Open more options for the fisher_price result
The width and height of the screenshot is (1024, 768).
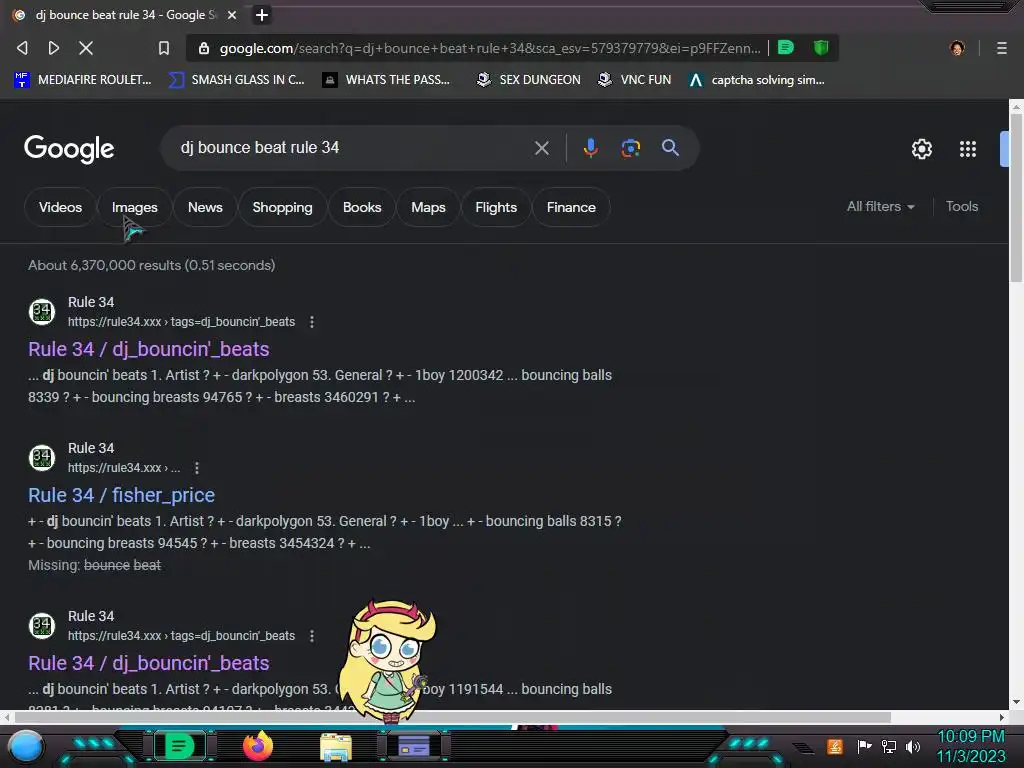(x=197, y=468)
